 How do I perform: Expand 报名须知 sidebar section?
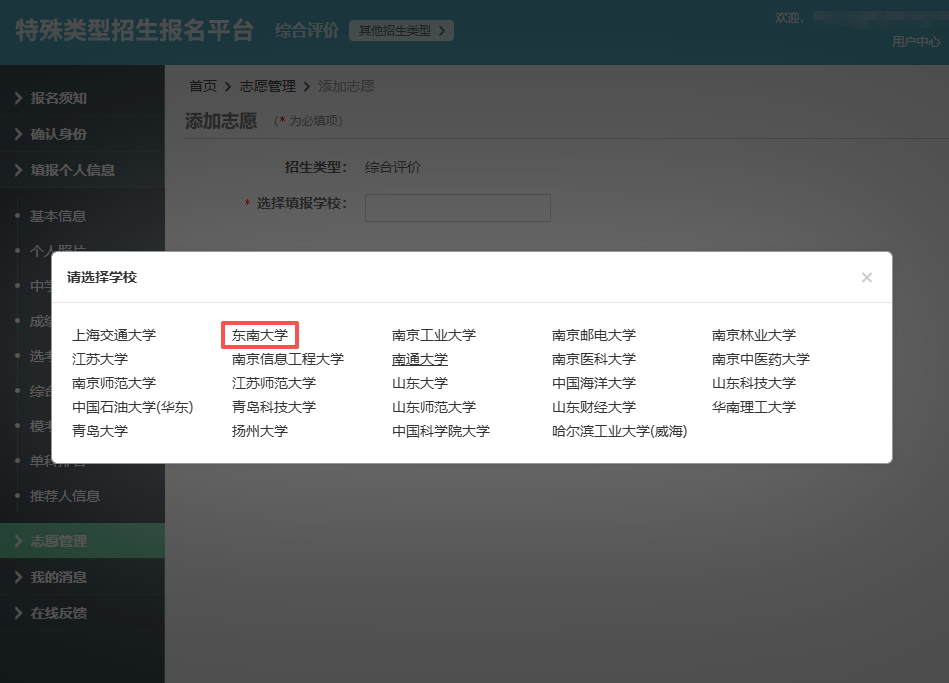[x=82, y=98]
